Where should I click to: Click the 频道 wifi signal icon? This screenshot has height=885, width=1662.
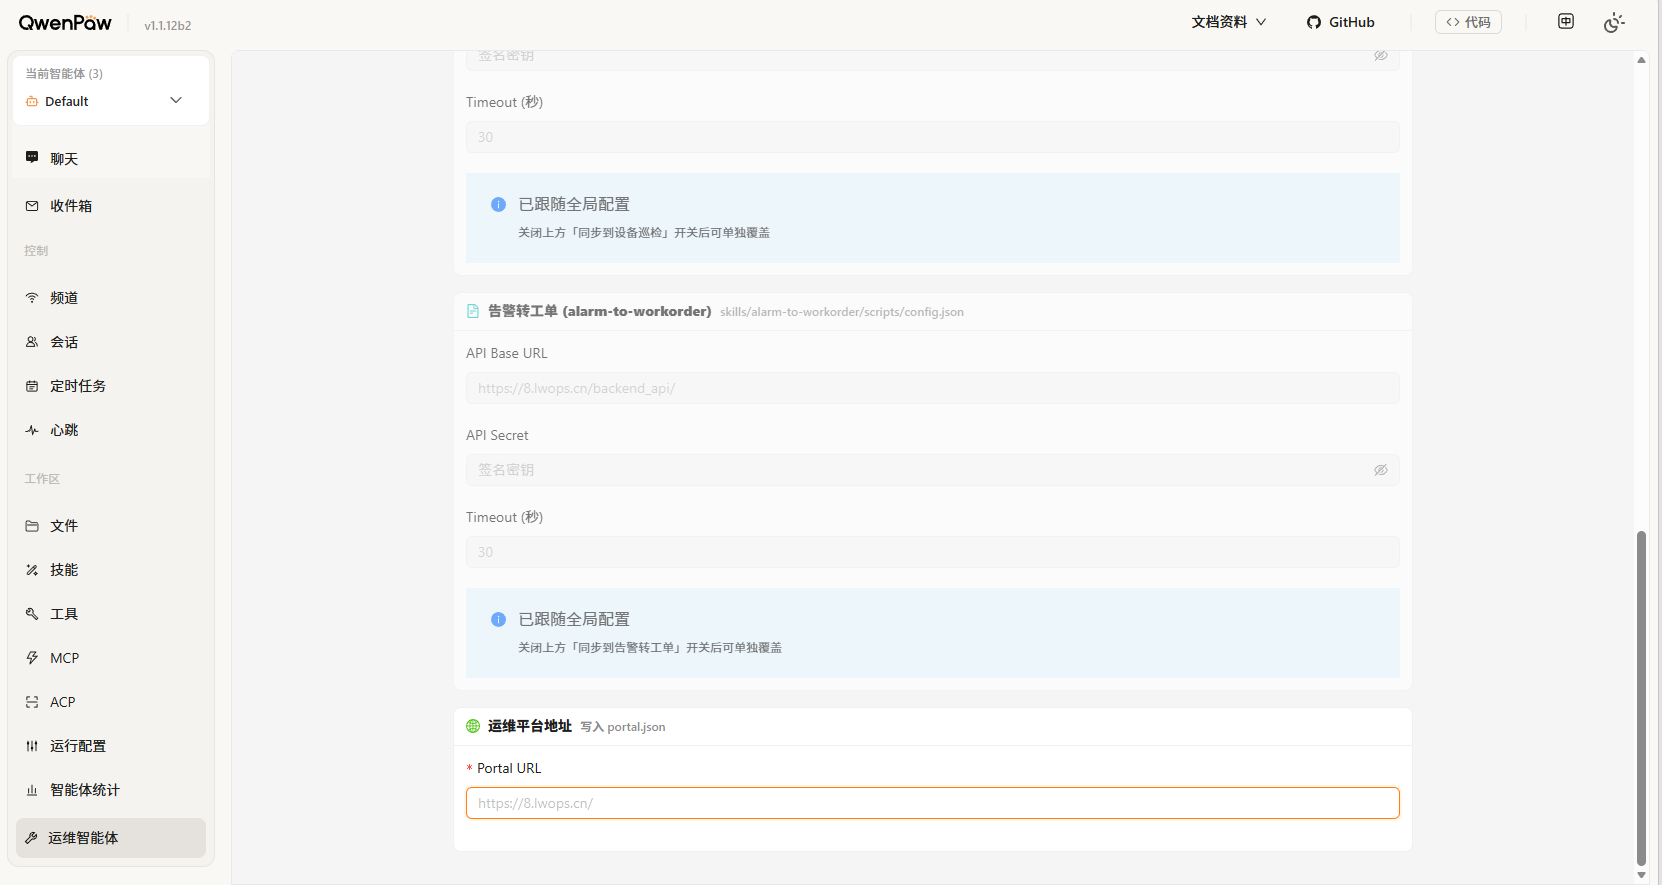click(32, 298)
